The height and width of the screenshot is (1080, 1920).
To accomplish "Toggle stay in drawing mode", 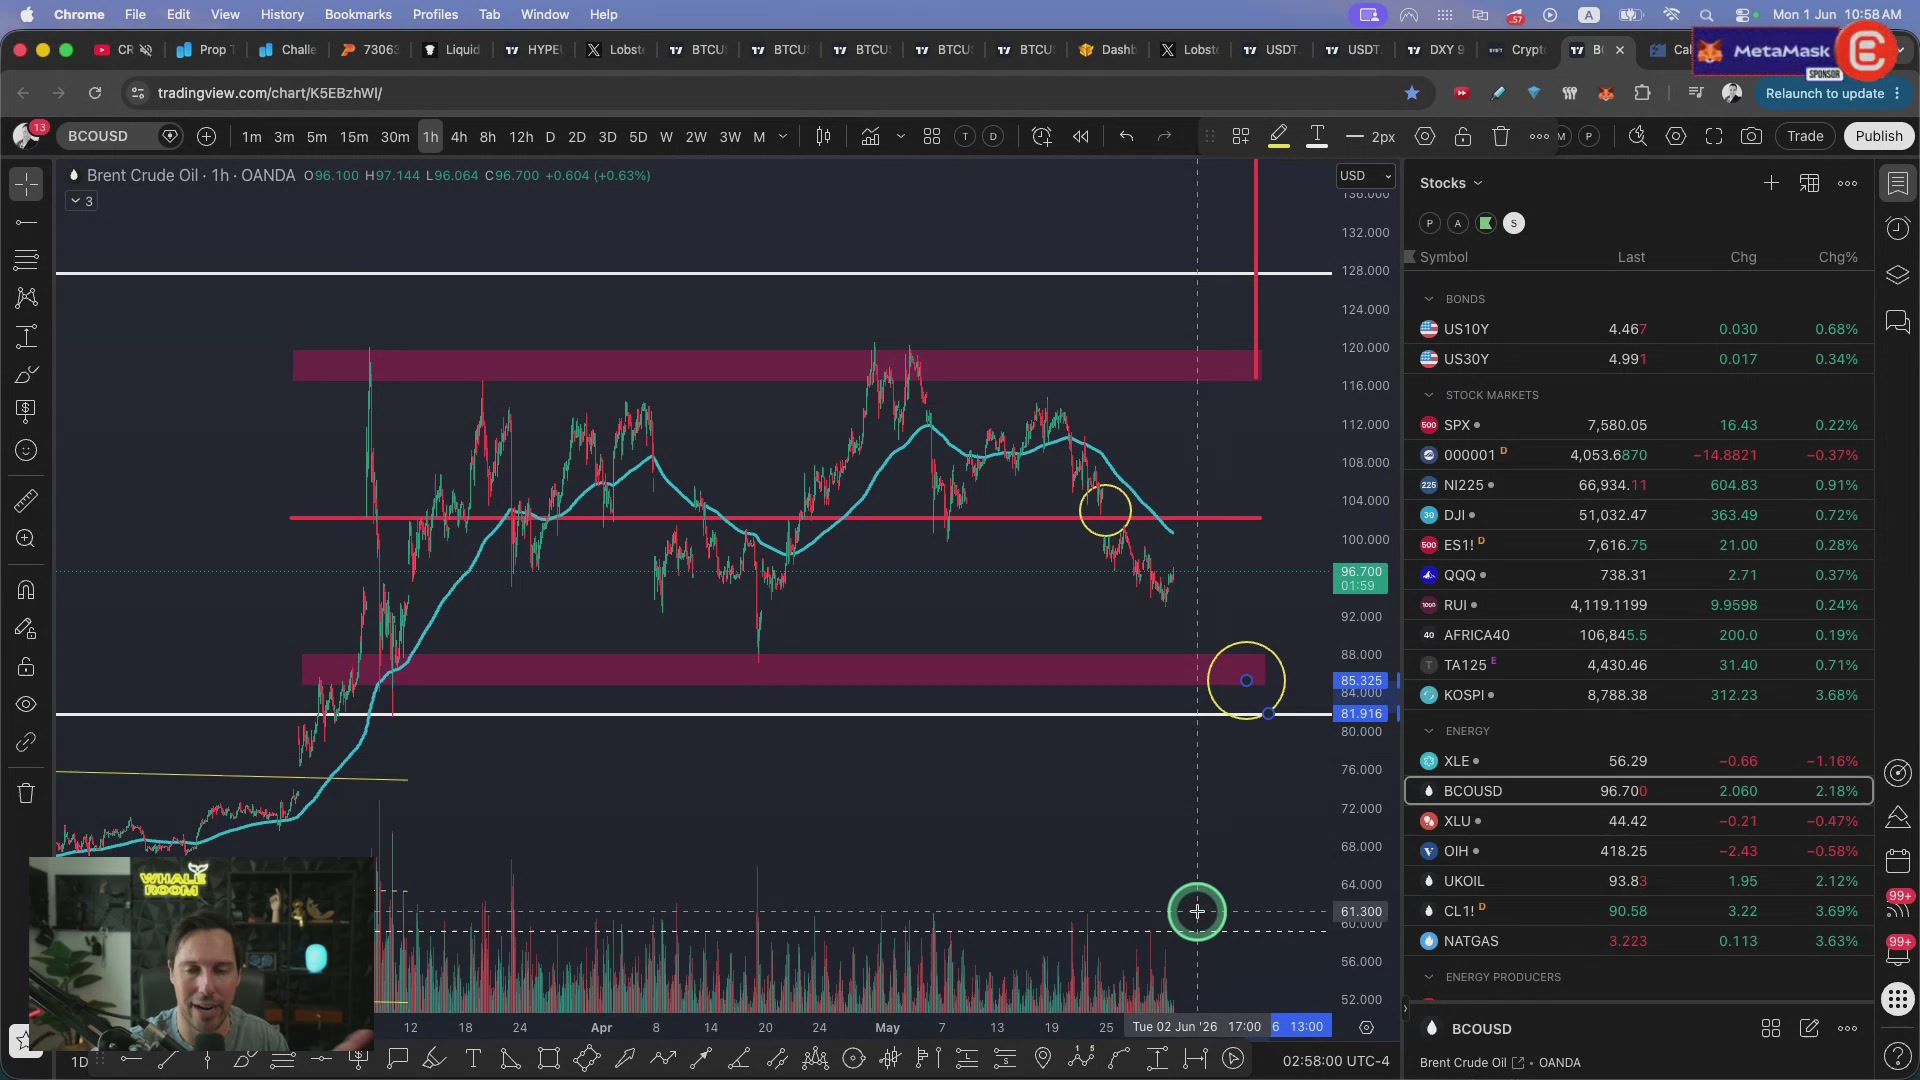I will click(x=26, y=629).
